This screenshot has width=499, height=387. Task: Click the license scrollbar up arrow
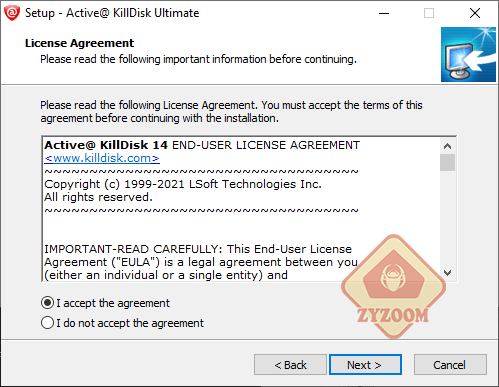click(447, 146)
